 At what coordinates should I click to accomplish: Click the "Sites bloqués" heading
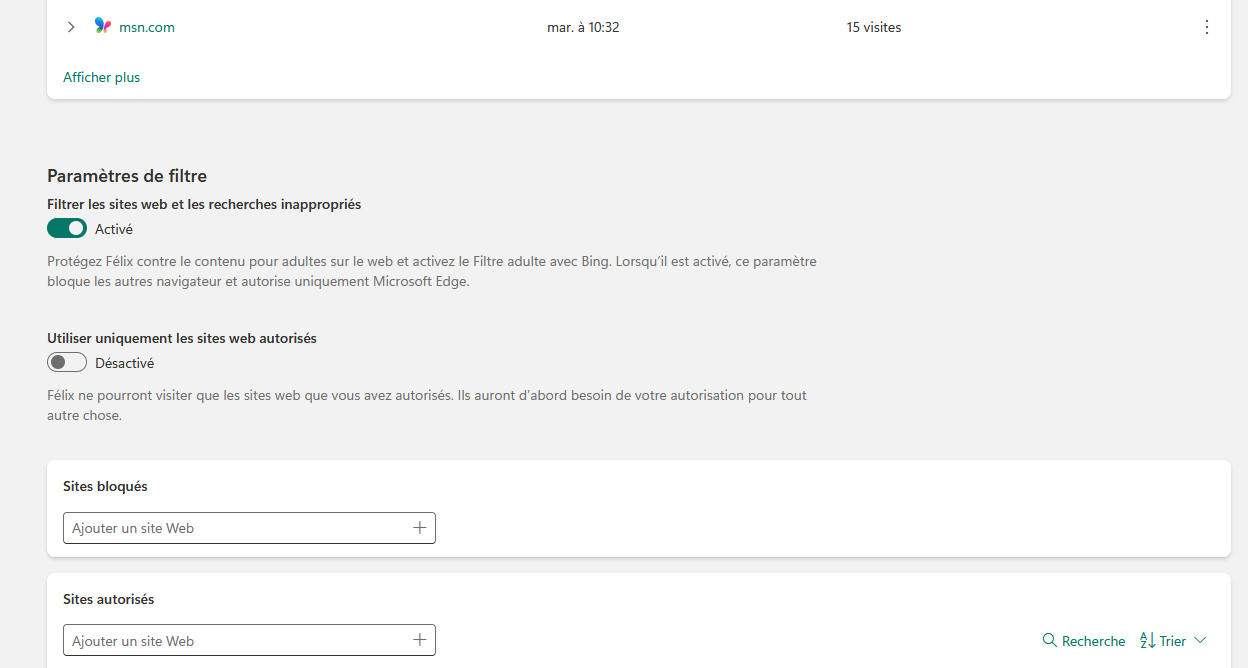coord(105,486)
